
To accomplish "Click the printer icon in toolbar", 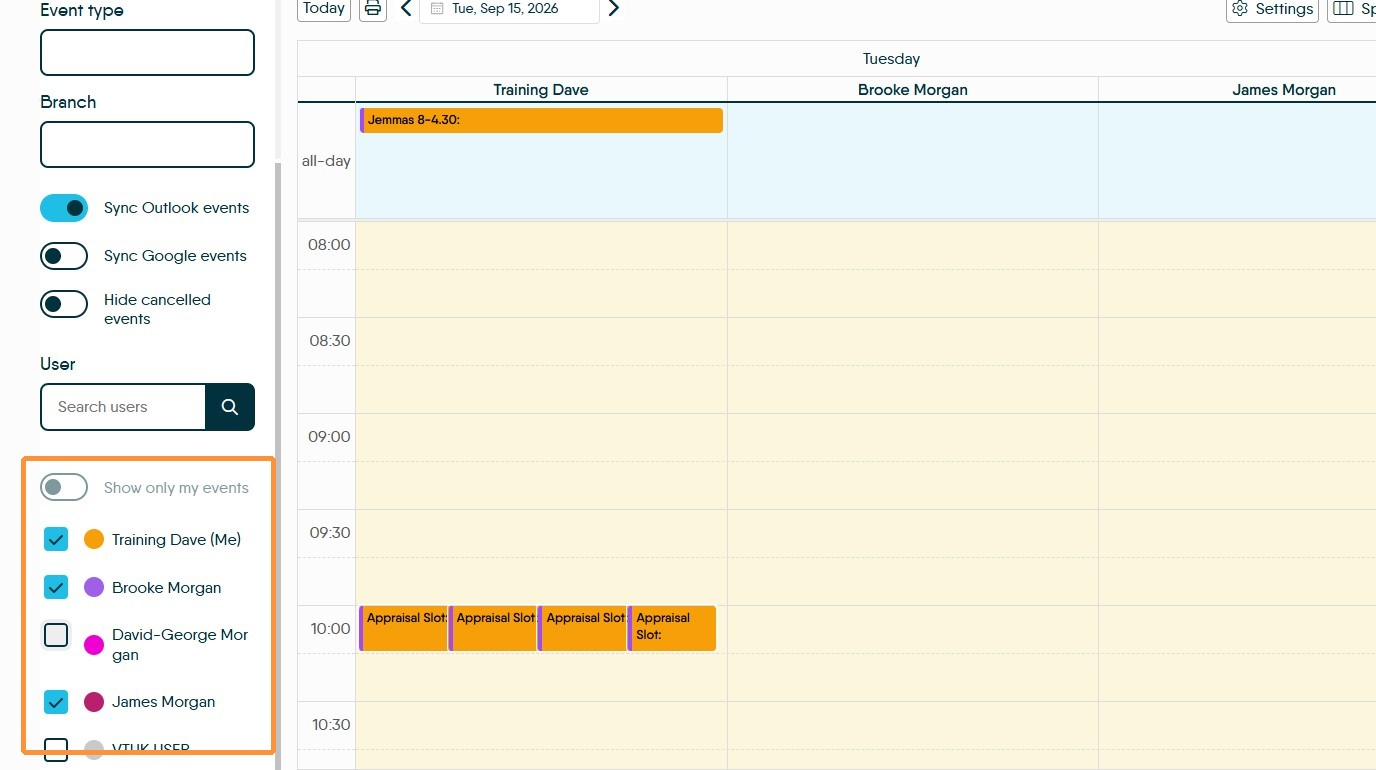I will point(373,9).
